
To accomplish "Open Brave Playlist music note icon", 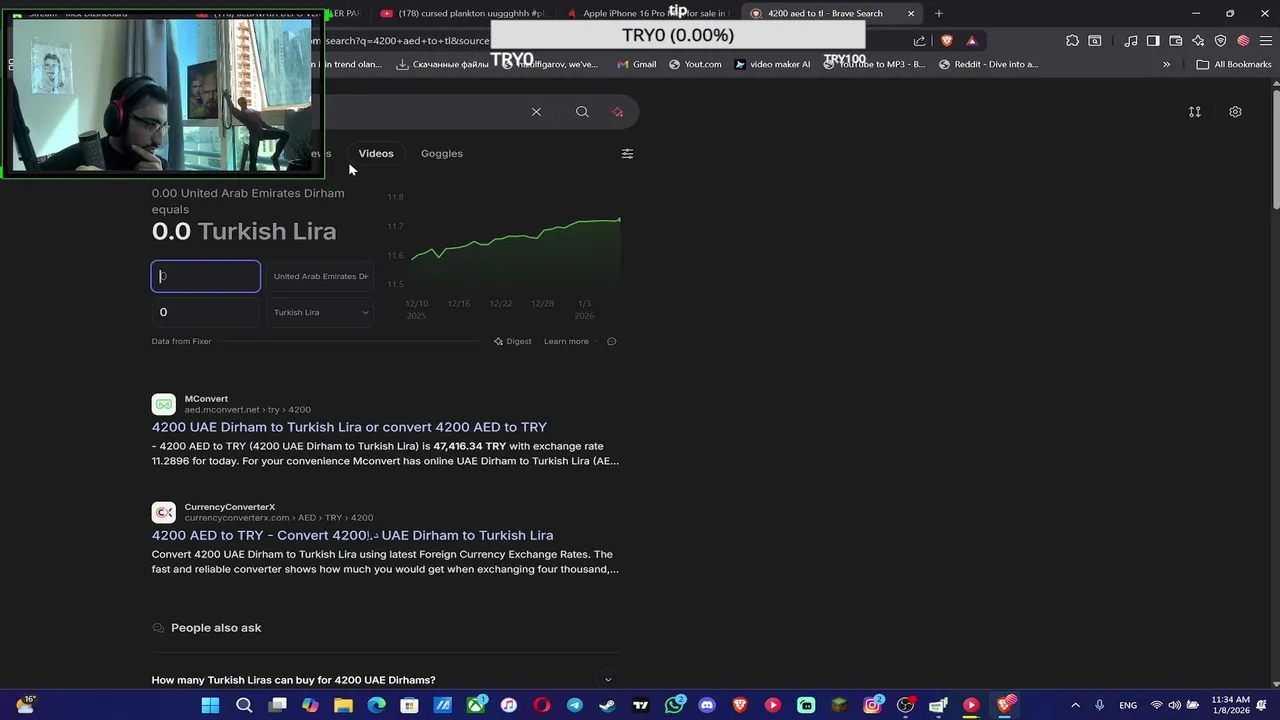I will pos(1130,41).
